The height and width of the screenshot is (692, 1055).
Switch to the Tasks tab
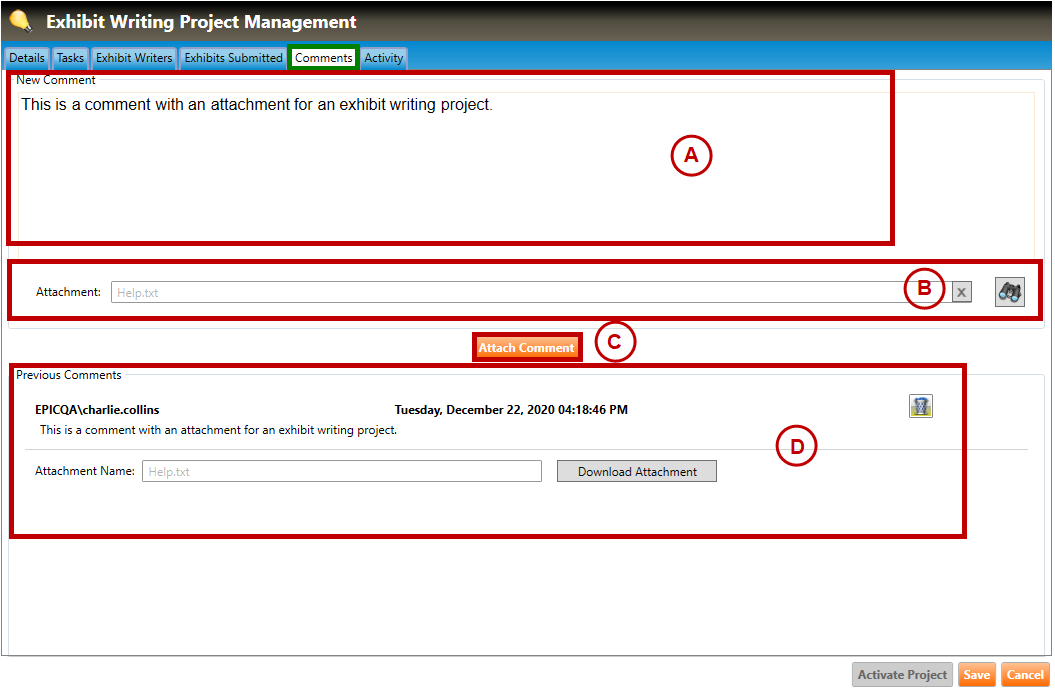70,58
